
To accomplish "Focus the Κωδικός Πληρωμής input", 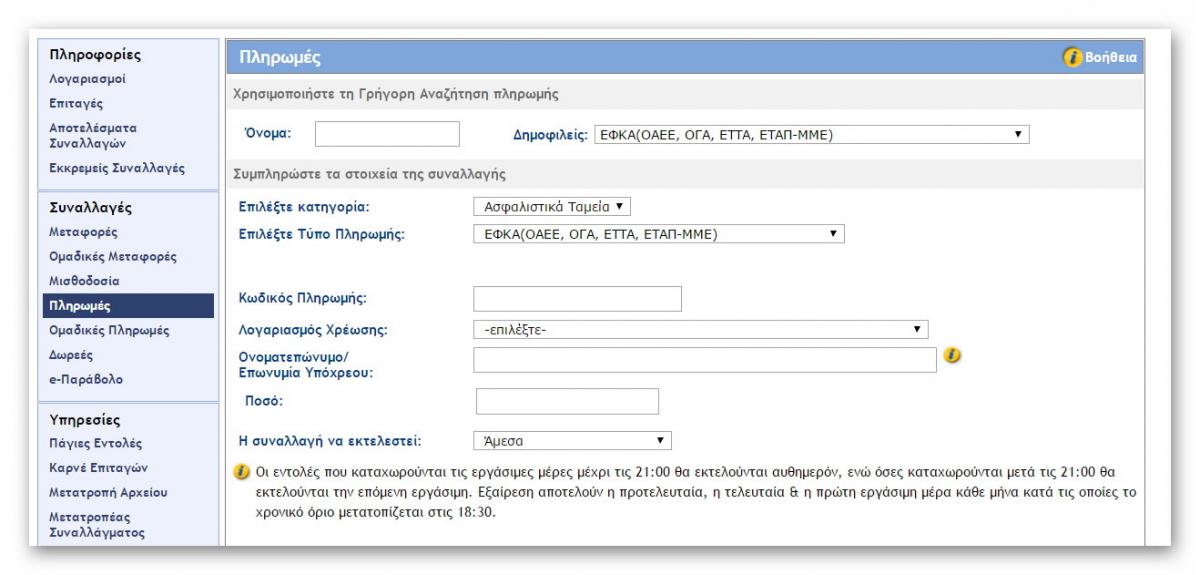I will click(577, 298).
